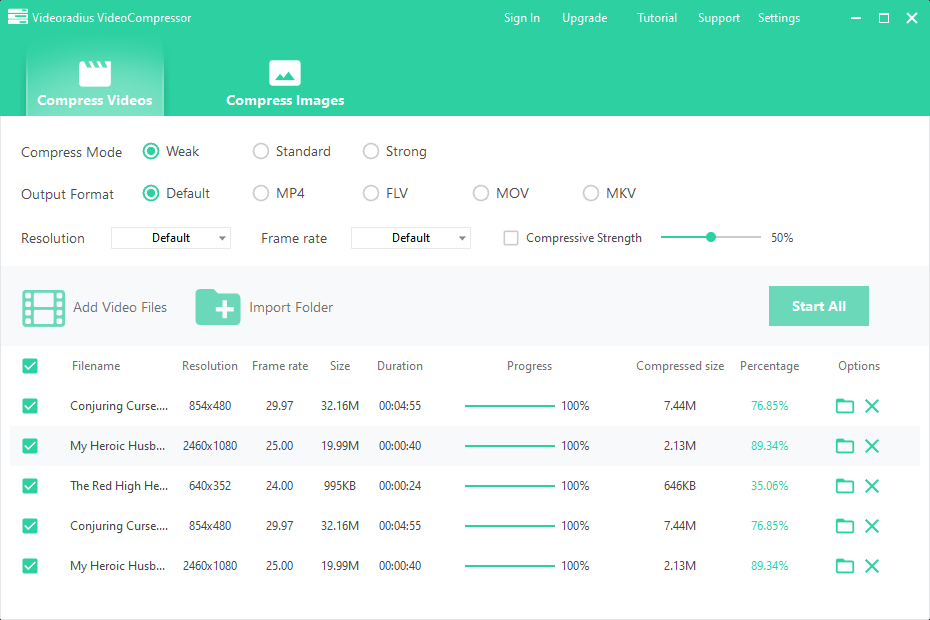This screenshot has height=620, width=930.
Task: Open output folder for first Conjuring Curse video
Action: point(845,406)
